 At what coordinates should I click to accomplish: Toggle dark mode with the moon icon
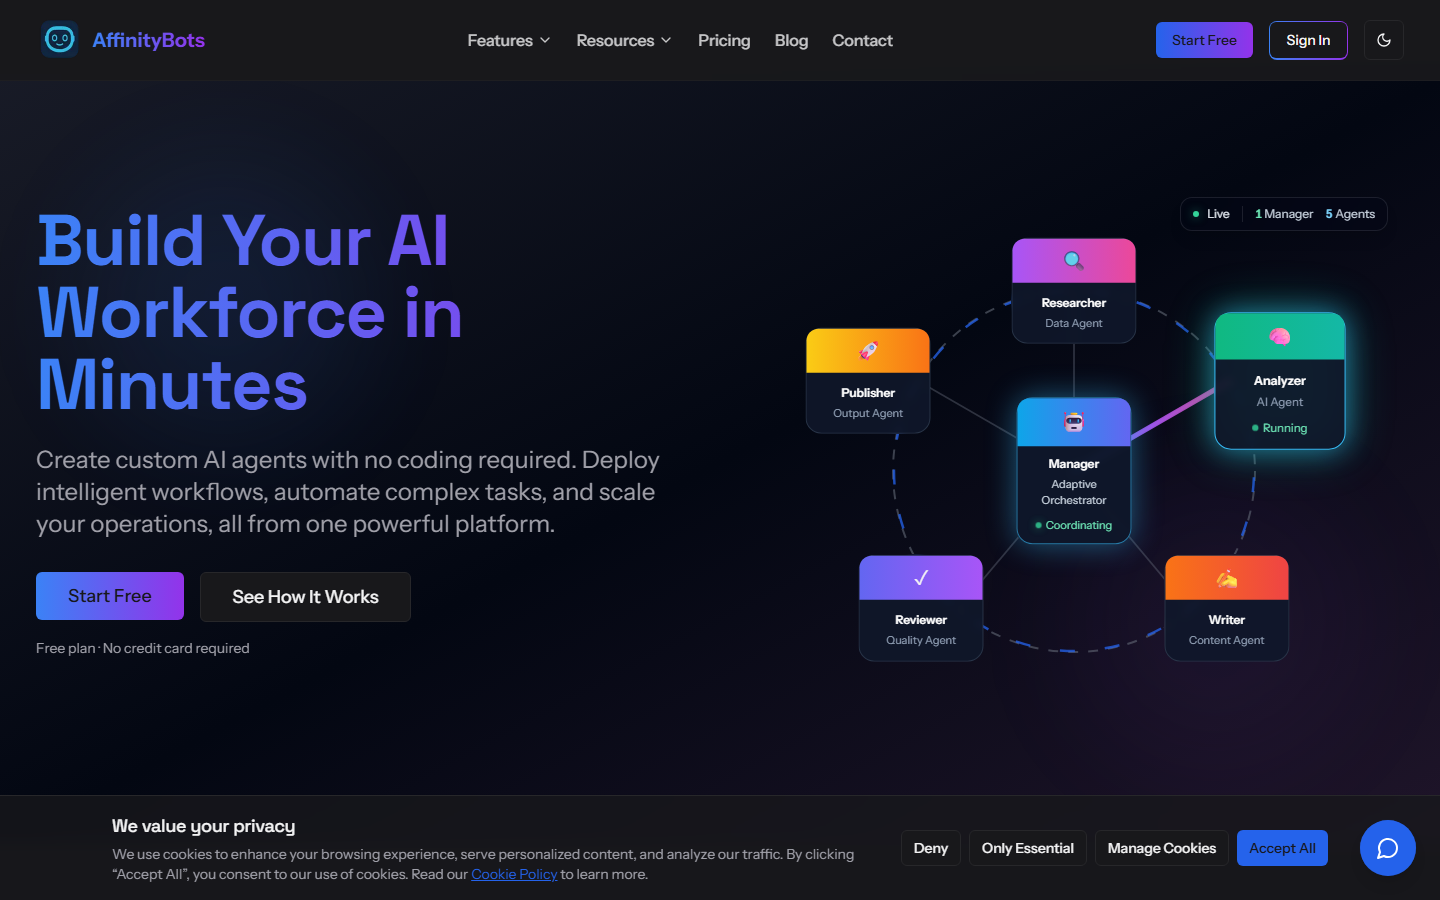[1384, 40]
